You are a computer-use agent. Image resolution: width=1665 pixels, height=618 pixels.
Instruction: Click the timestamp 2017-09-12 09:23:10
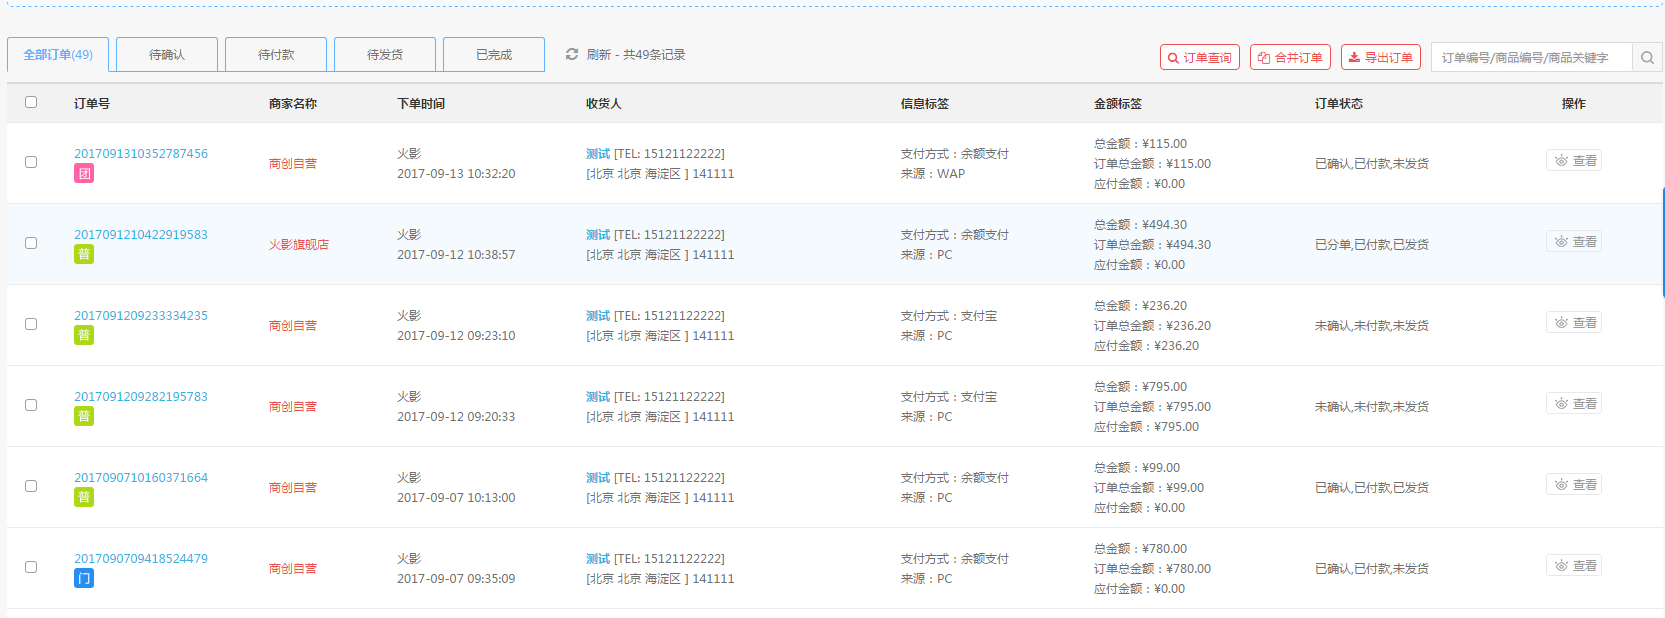pyautogui.click(x=456, y=336)
